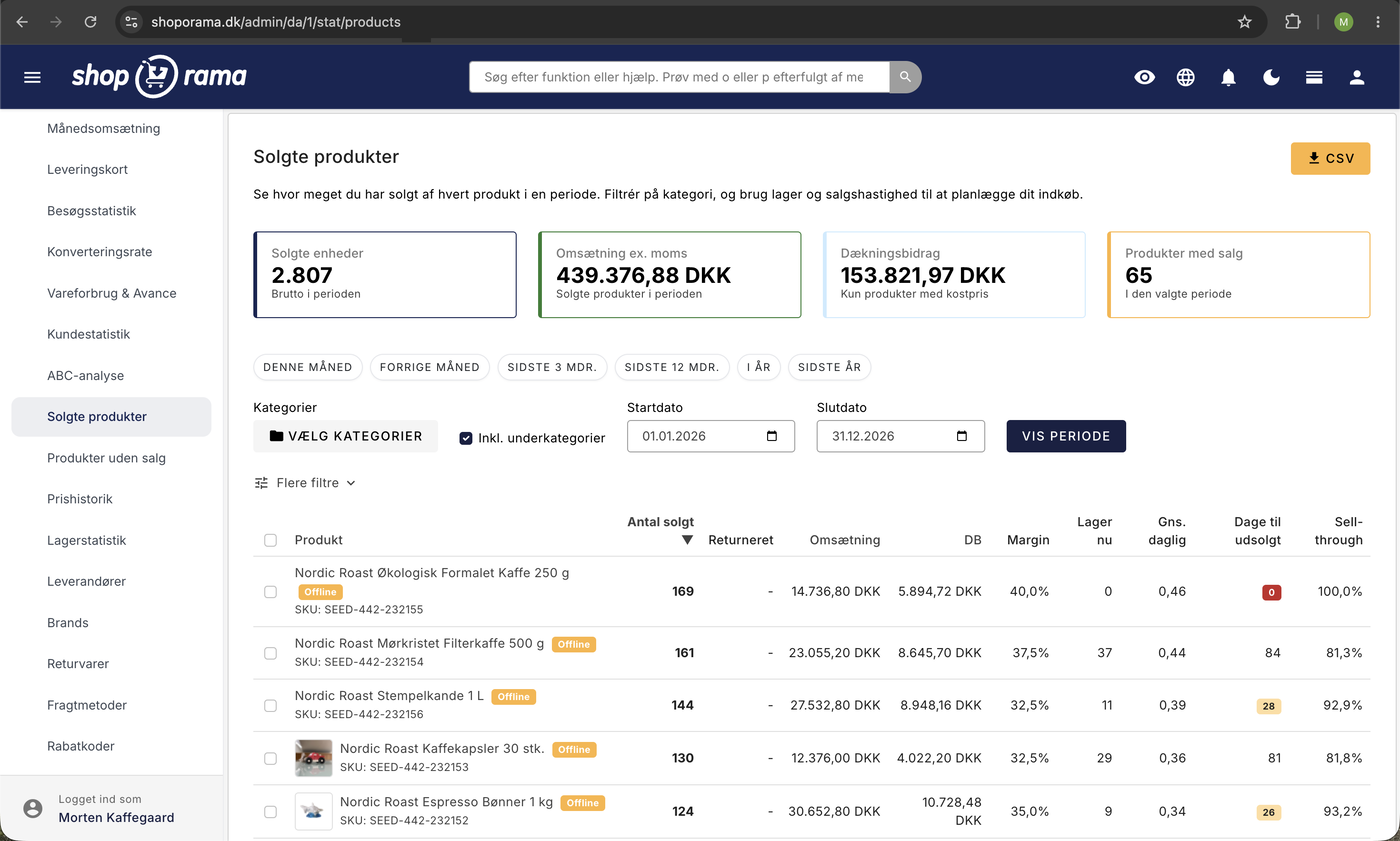Open the user account icon
The width and height of the screenshot is (1400, 841).
click(x=1357, y=77)
